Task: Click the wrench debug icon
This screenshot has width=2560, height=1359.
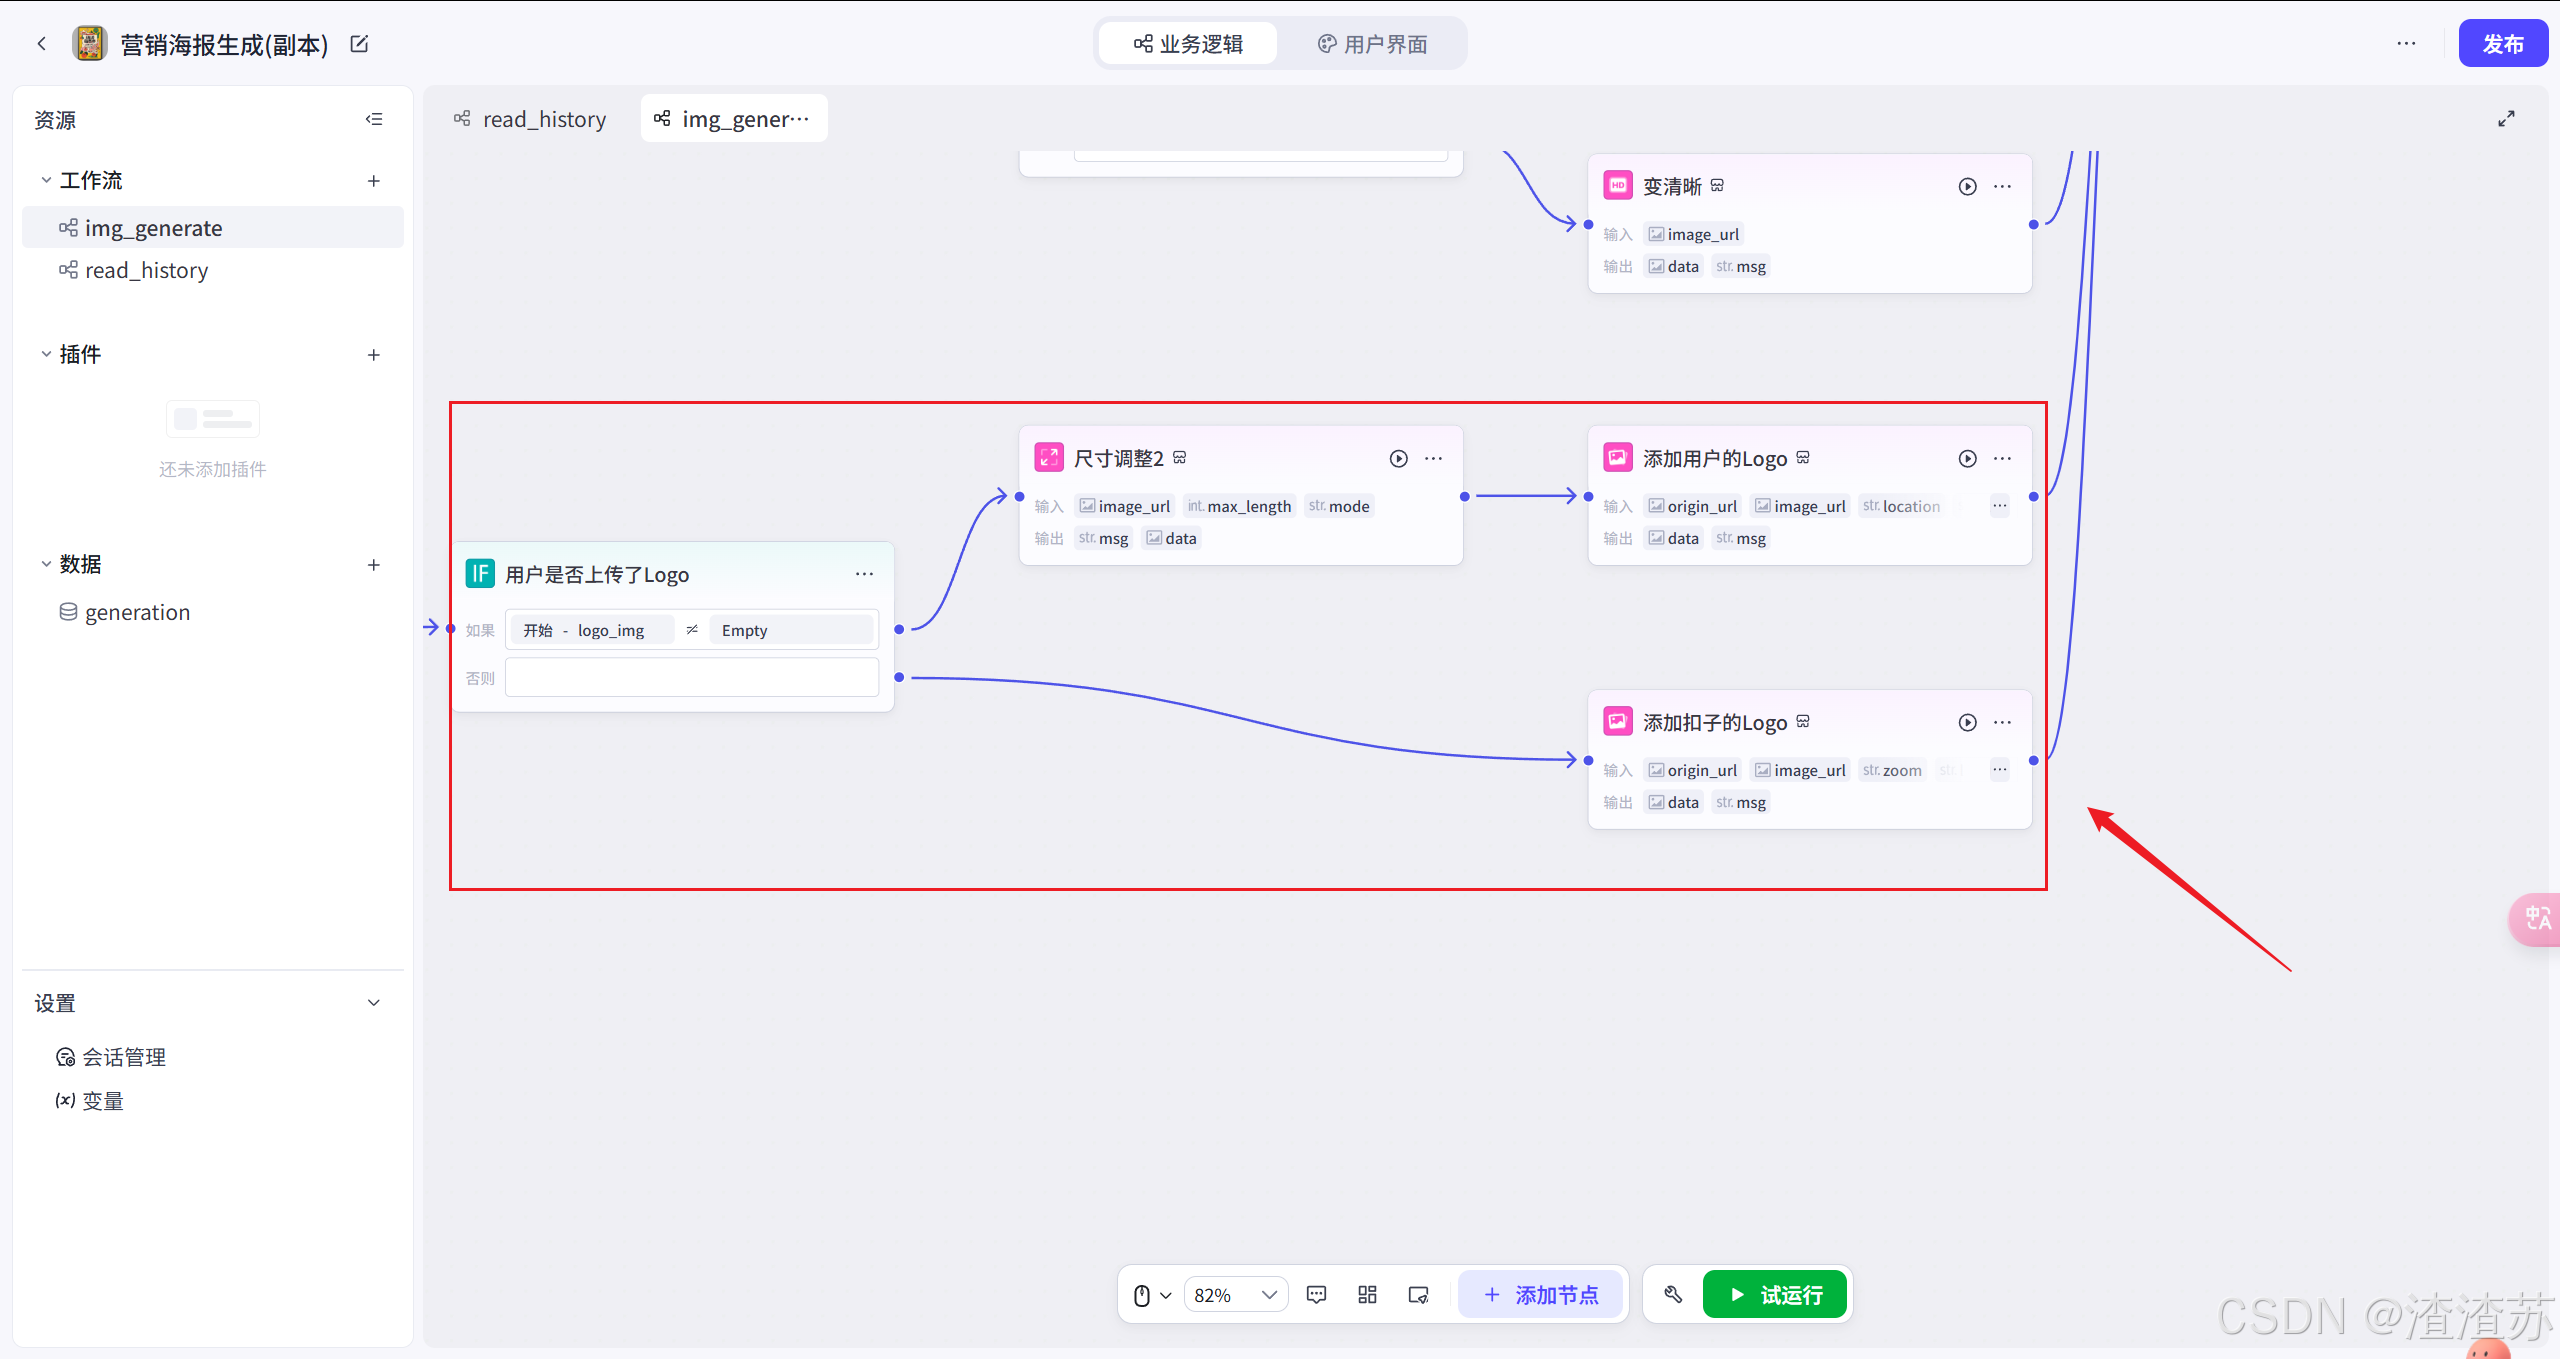Action: point(1673,1295)
